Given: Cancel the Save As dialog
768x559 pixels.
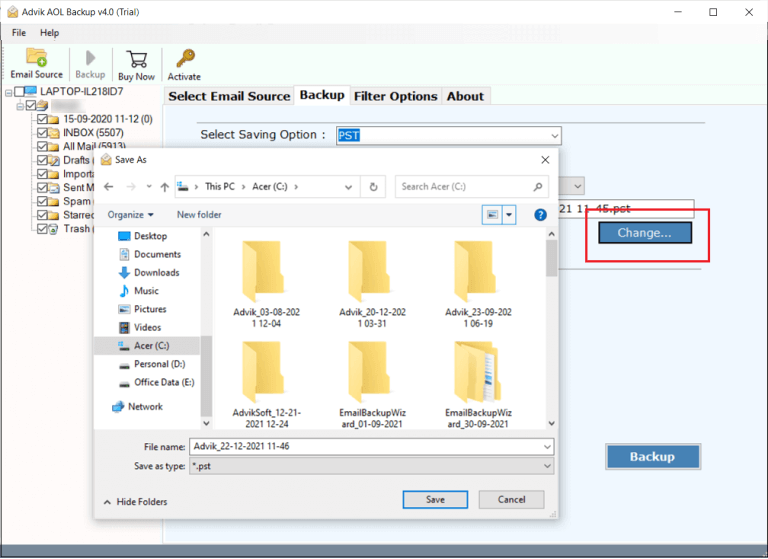Looking at the screenshot, I should tap(511, 500).
